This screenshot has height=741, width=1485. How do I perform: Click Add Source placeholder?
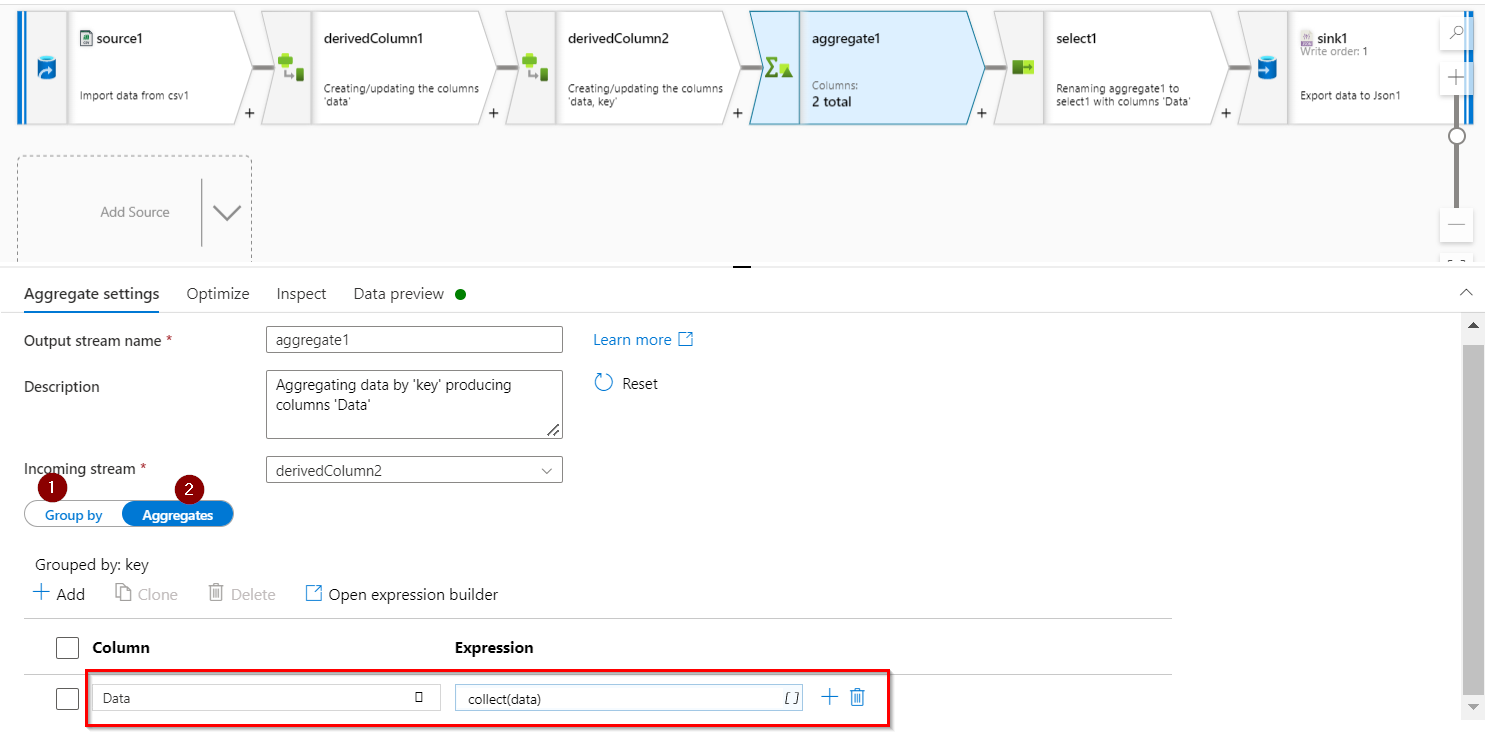(x=135, y=212)
